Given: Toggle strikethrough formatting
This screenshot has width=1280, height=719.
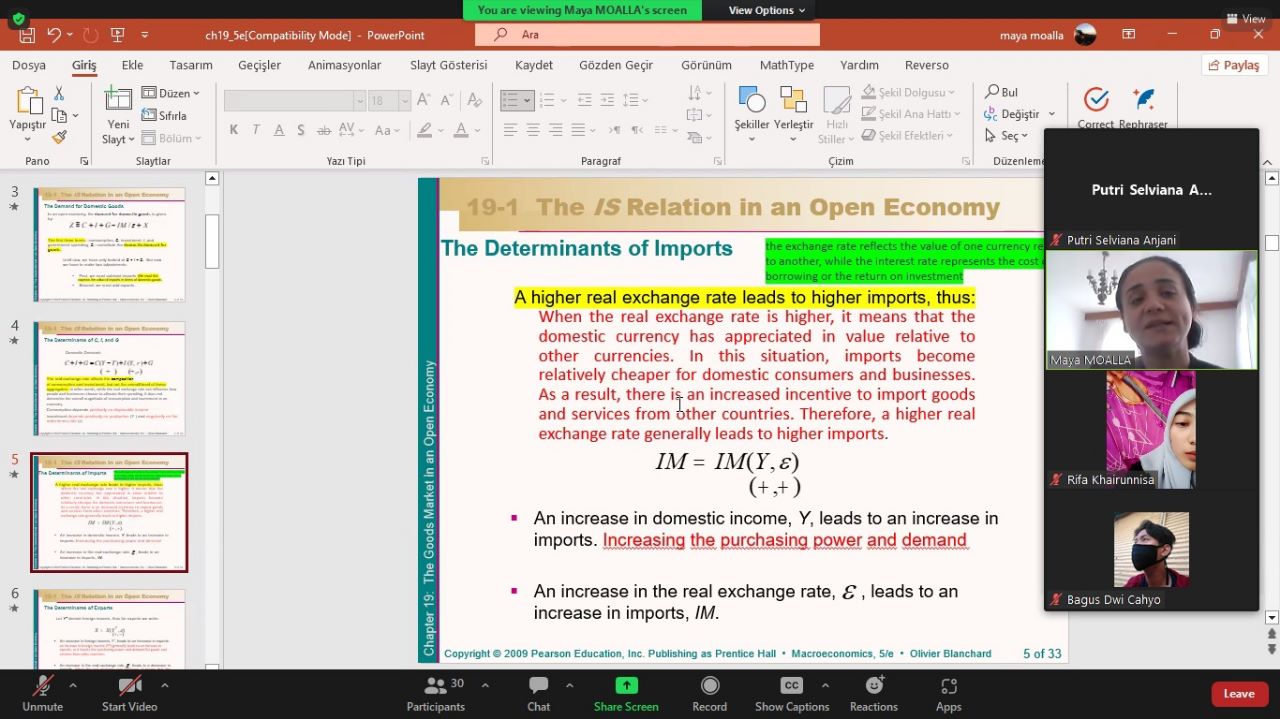Looking at the screenshot, I should pos(323,130).
